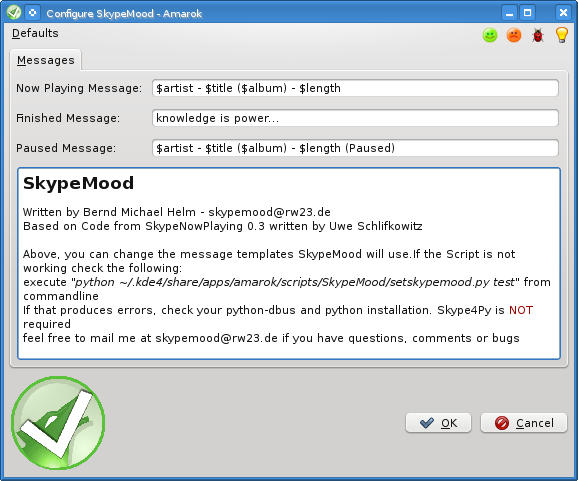Open the Defaults menu
The image size is (578, 481).
35,33
